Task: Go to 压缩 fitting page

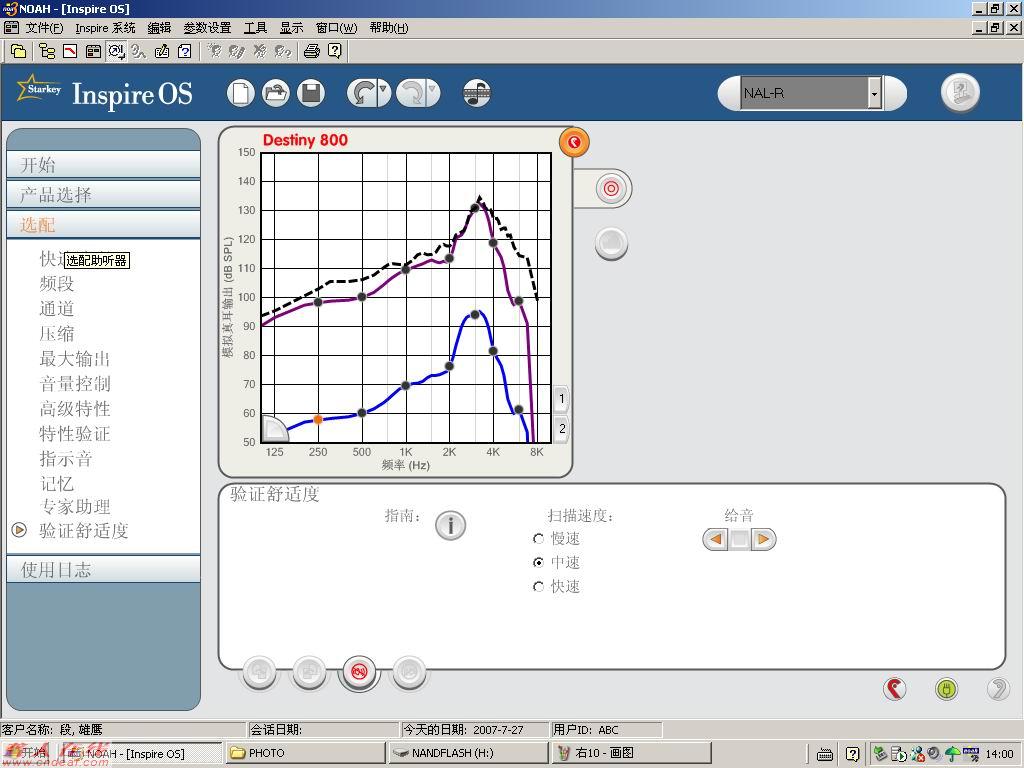Action: coord(57,334)
